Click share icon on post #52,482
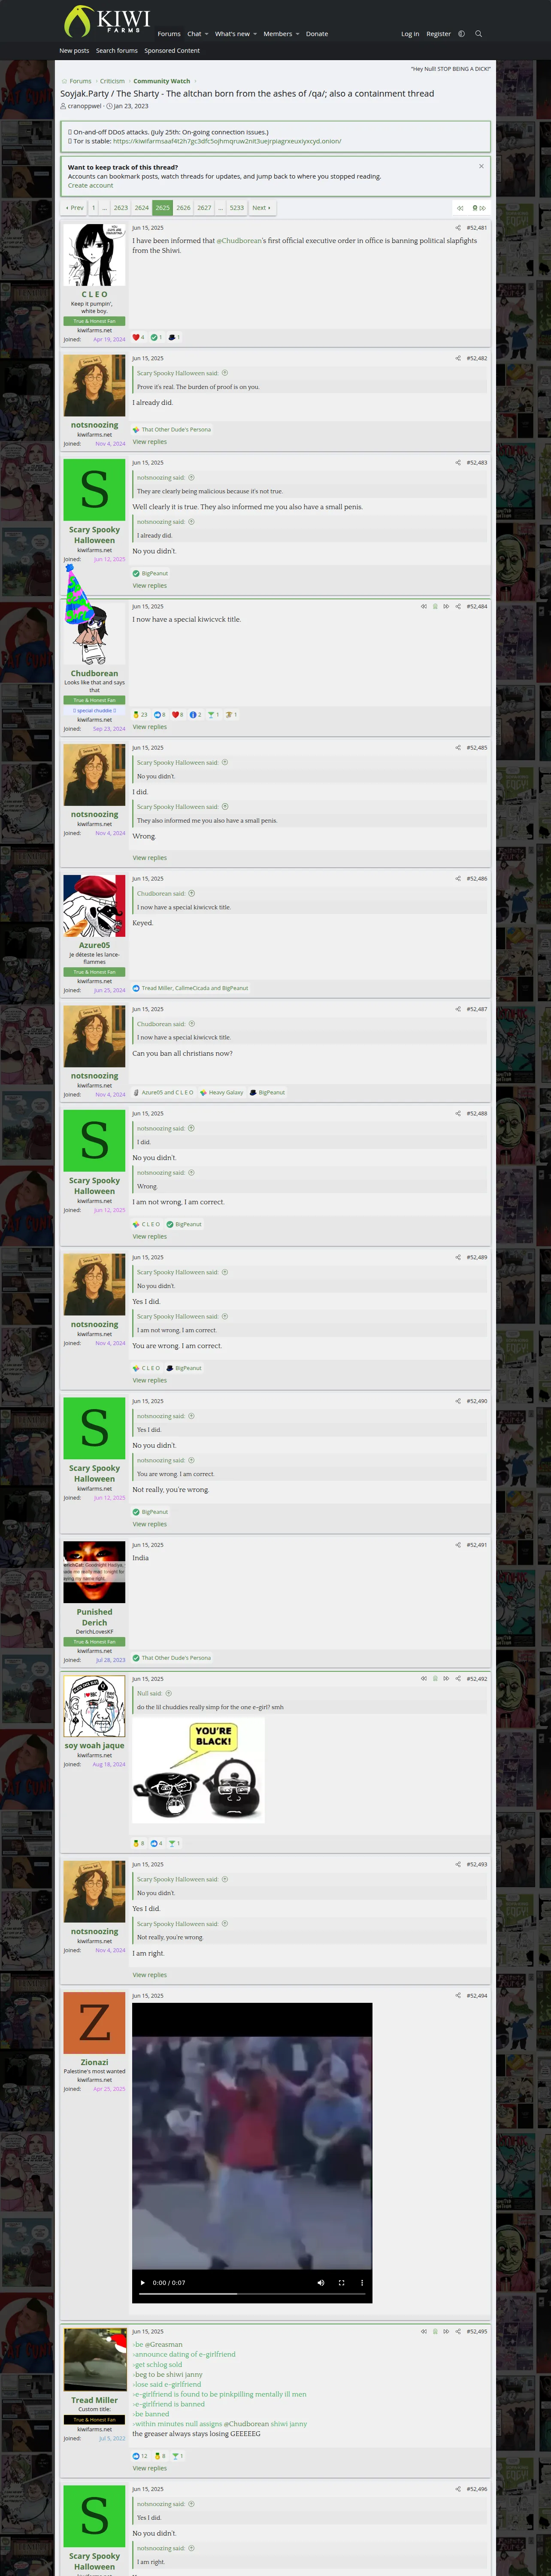The width and height of the screenshot is (551, 2576). pyautogui.click(x=458, y=358)
